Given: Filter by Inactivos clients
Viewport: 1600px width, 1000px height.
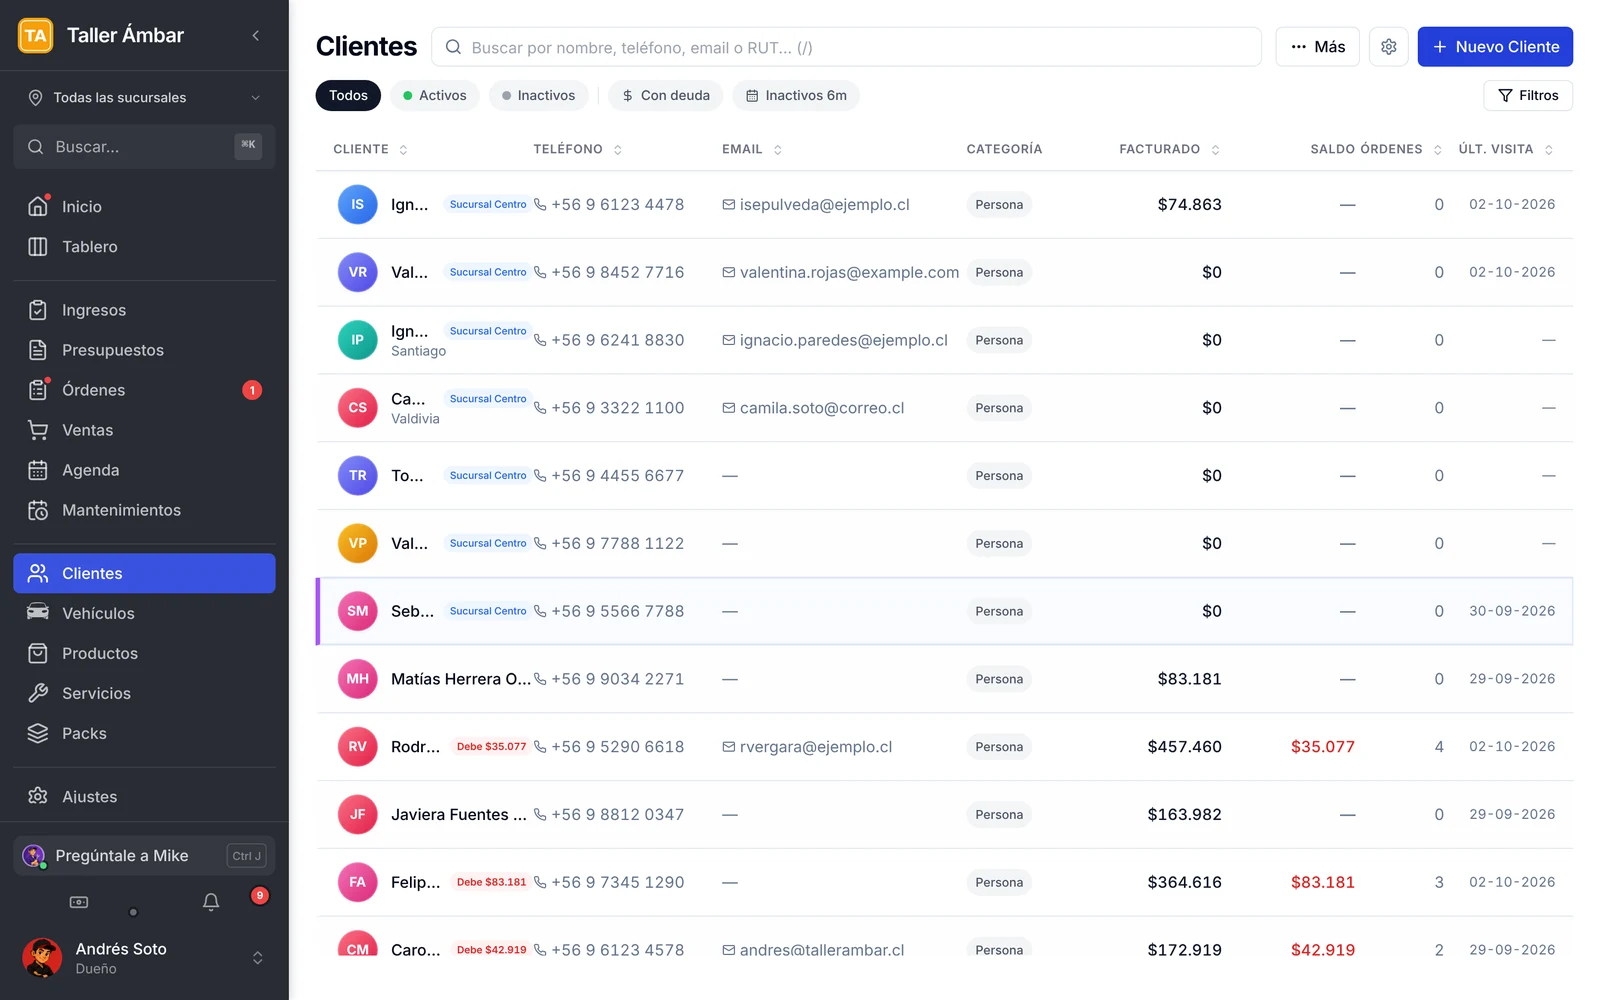Looking at the screenshot, I should (x=538, y=95).
